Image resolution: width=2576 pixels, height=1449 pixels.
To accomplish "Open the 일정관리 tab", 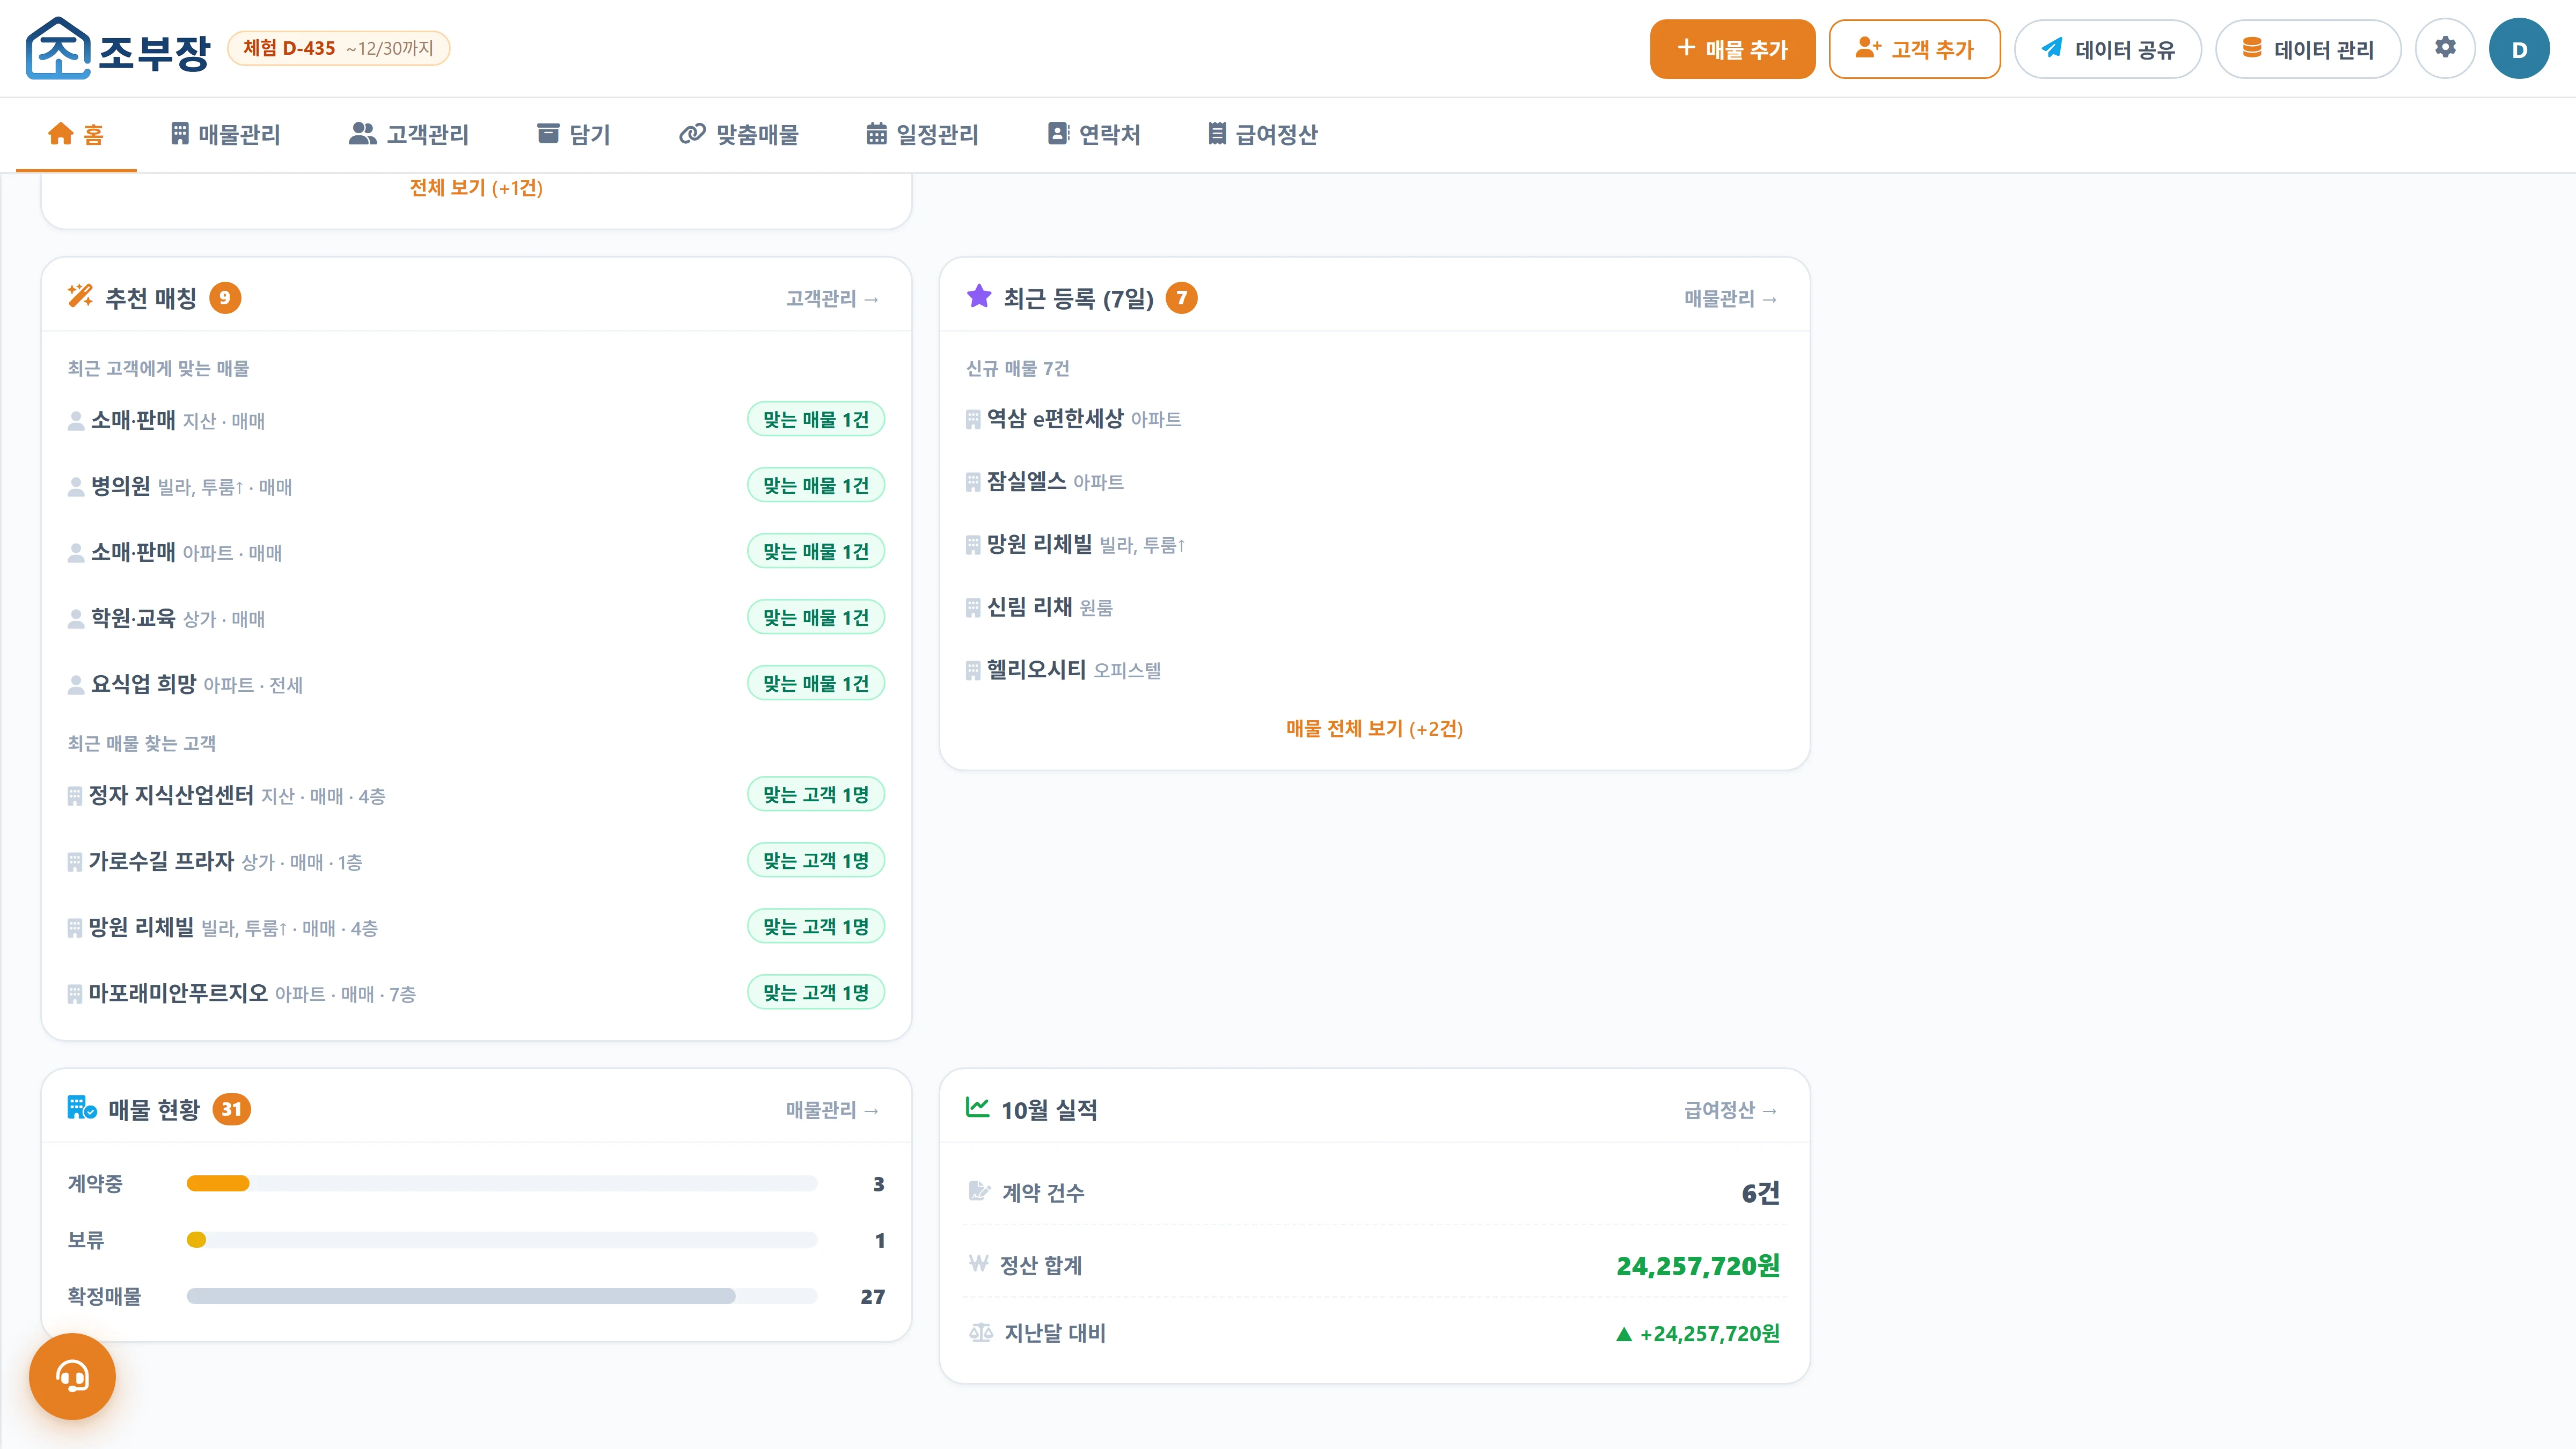I will (x=922, y=134).
